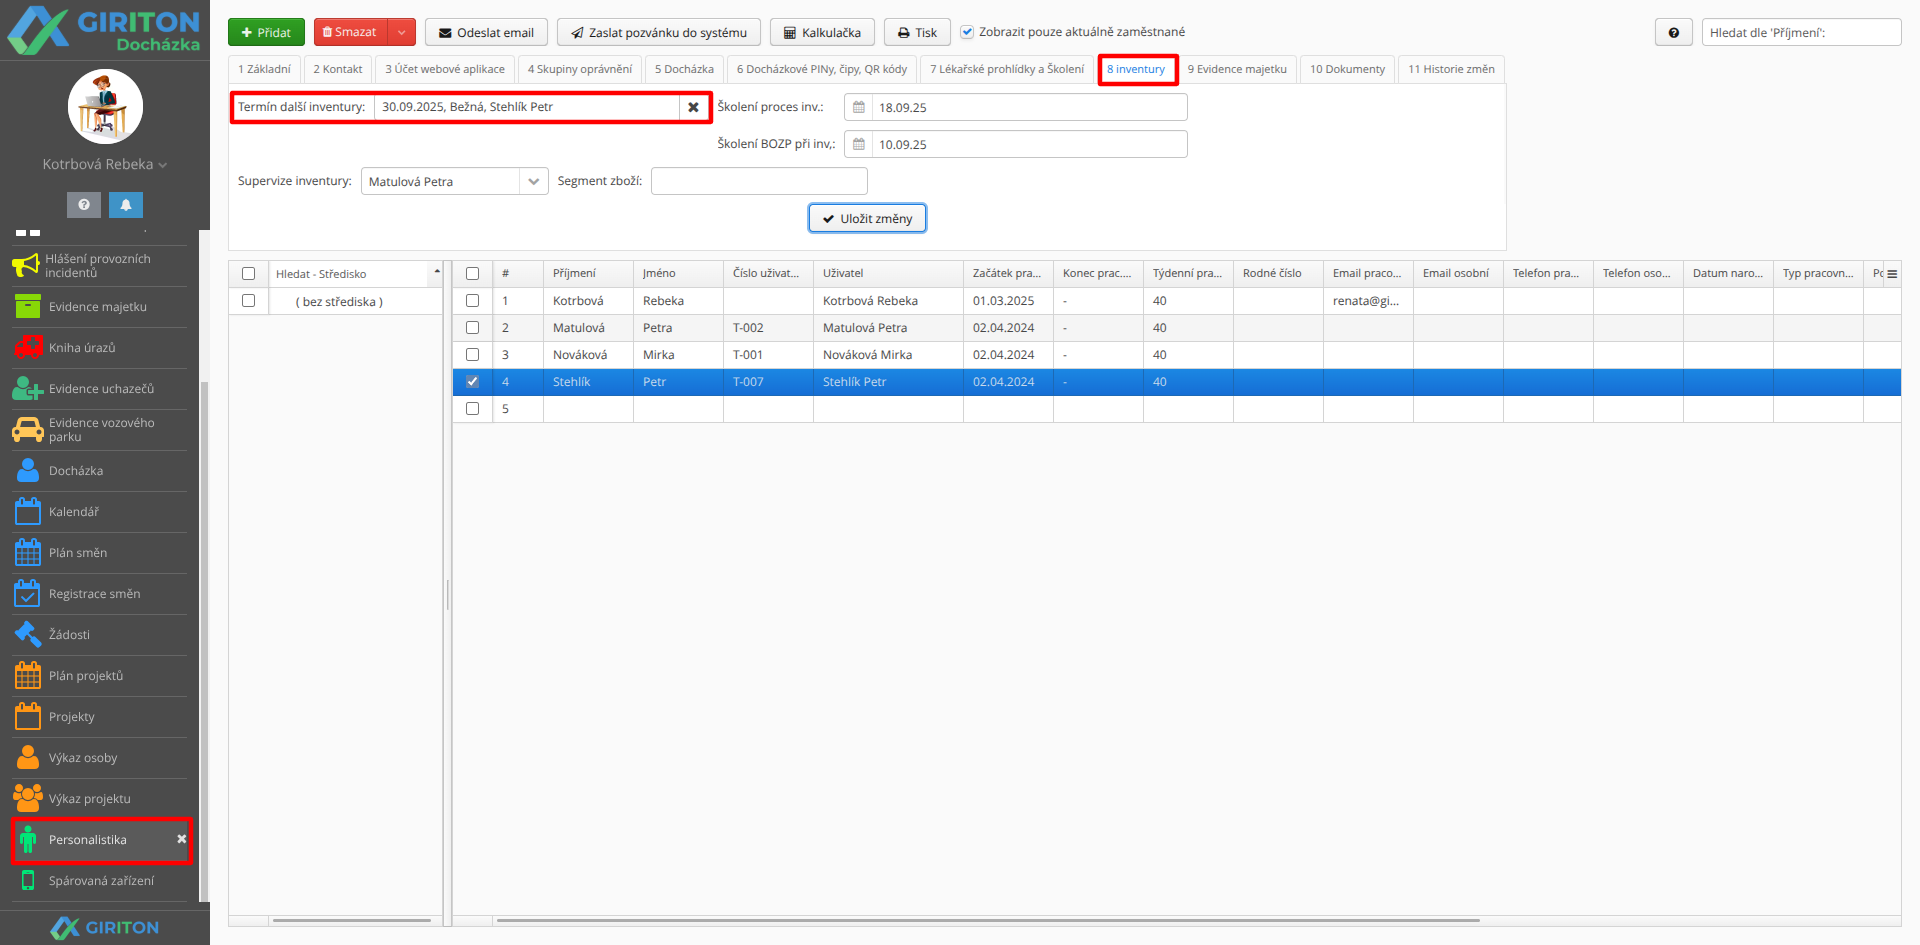Click the green Přidat button
The height and width of the screenshot is (945, 1920).
click(266, 33)
